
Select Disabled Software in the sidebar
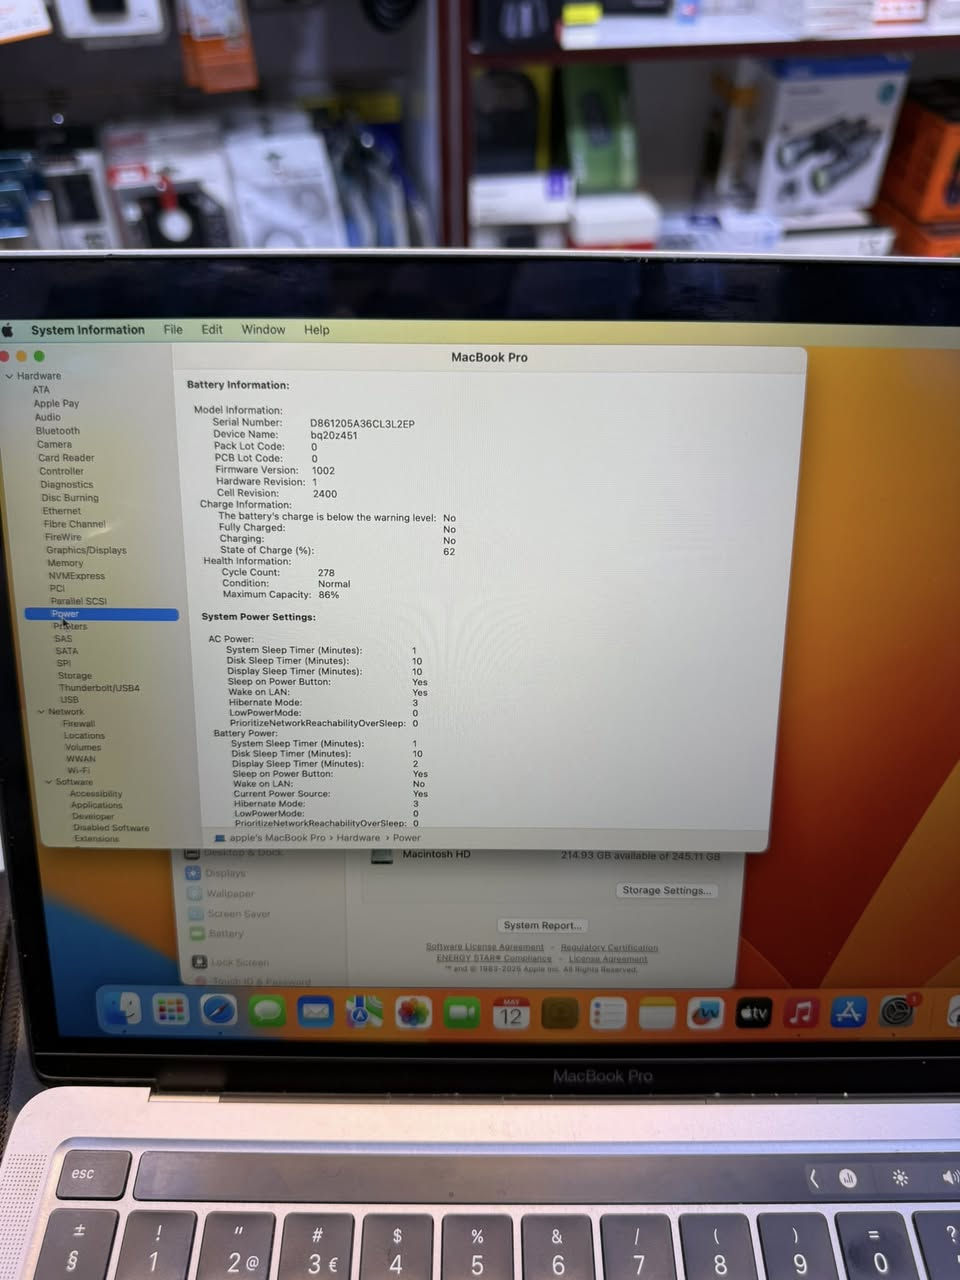[x=111, y=828]
